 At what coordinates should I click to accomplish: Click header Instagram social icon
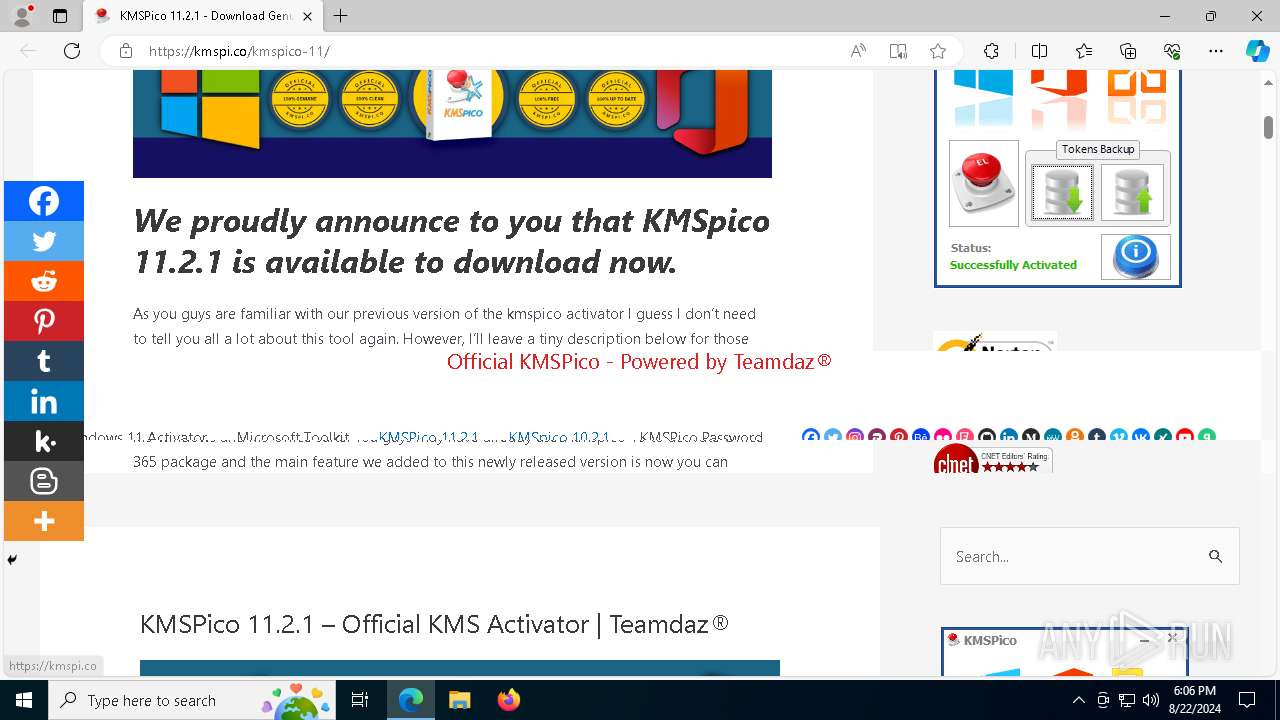[x=855, y=437]
